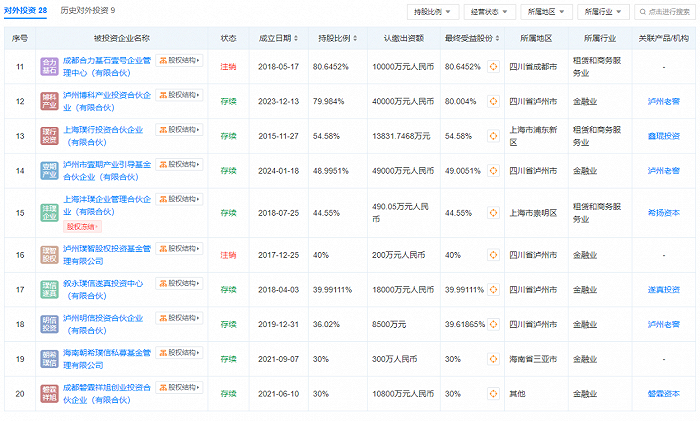This screenshot has height=421, width=700.
Task: Open the 所属行业 filter dropdown
Action: click(602, 12)
